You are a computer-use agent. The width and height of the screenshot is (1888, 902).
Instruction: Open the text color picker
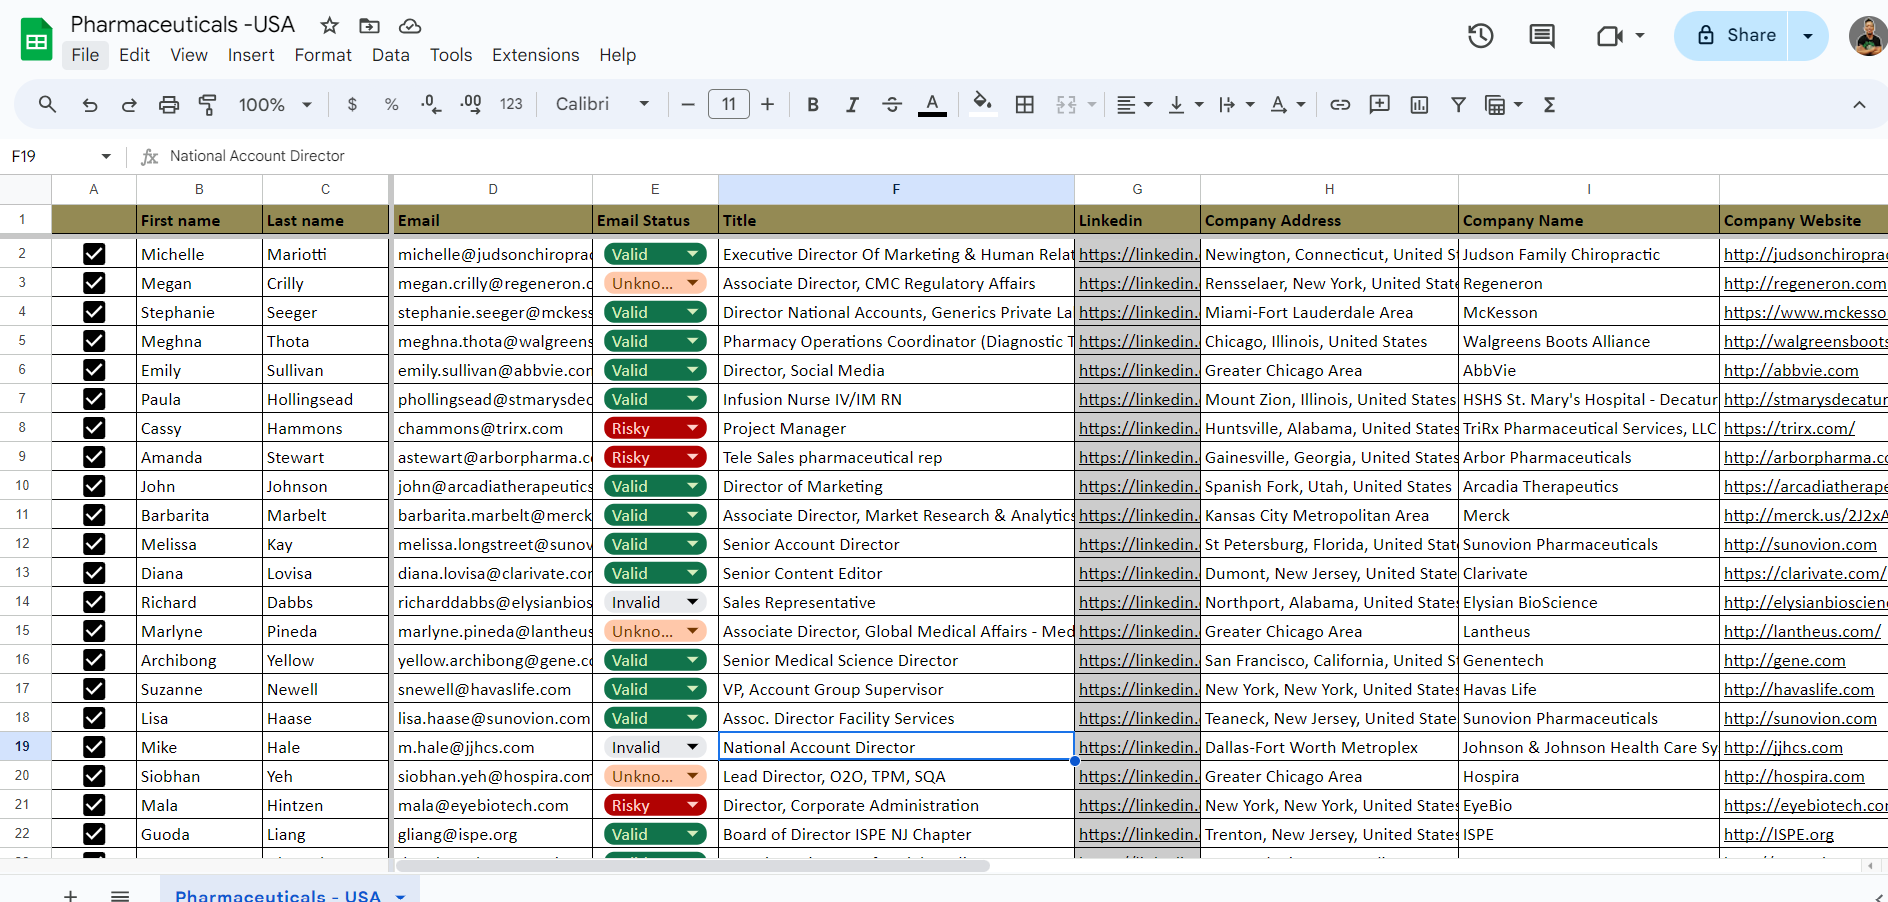[932, 104]
